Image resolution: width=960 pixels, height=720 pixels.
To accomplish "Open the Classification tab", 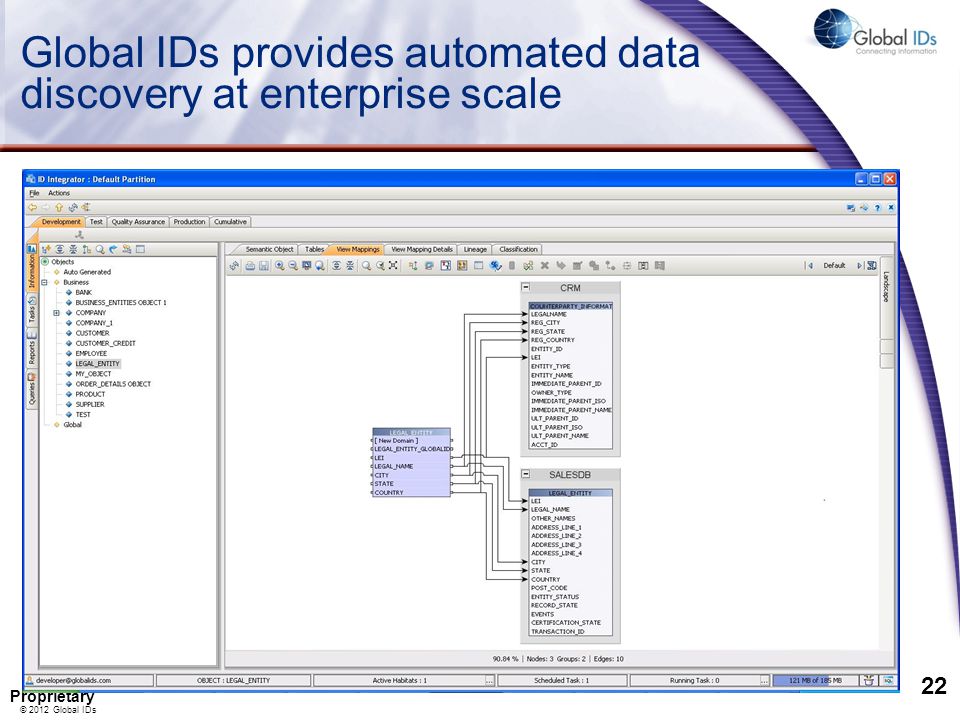I will pos(518,249).
